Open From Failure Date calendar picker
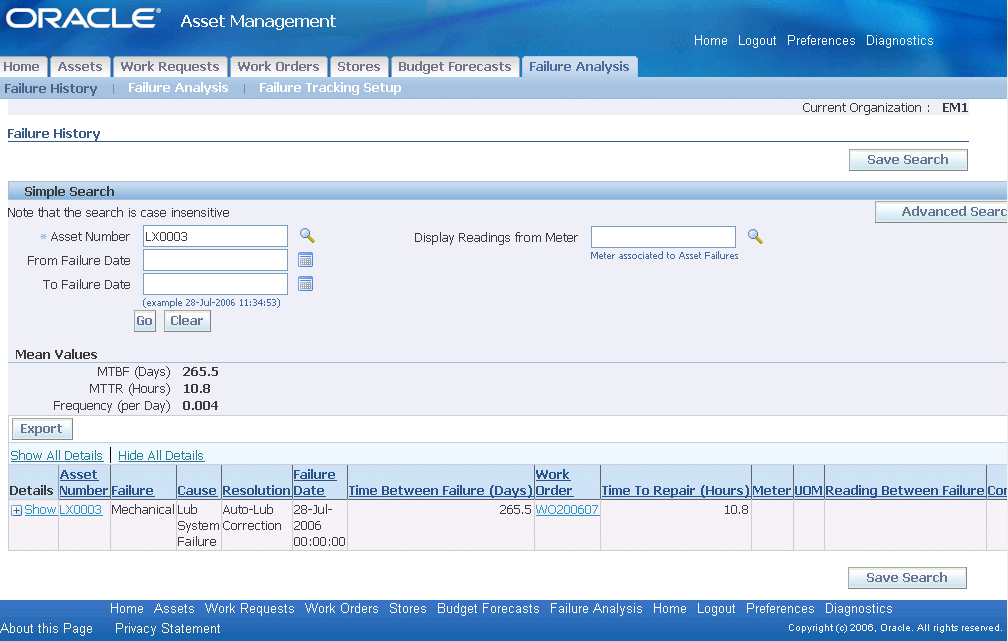 [305, 260]
